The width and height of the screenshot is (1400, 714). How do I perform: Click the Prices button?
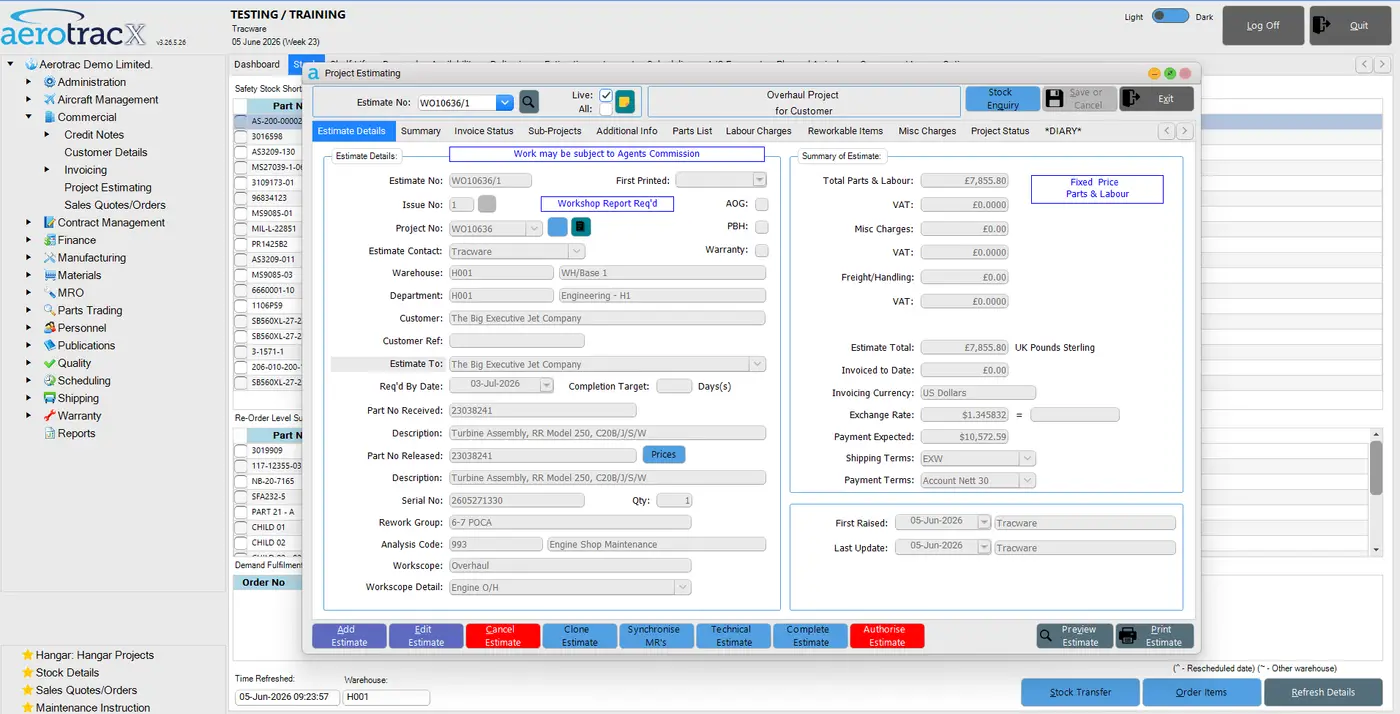click(664, 455)
